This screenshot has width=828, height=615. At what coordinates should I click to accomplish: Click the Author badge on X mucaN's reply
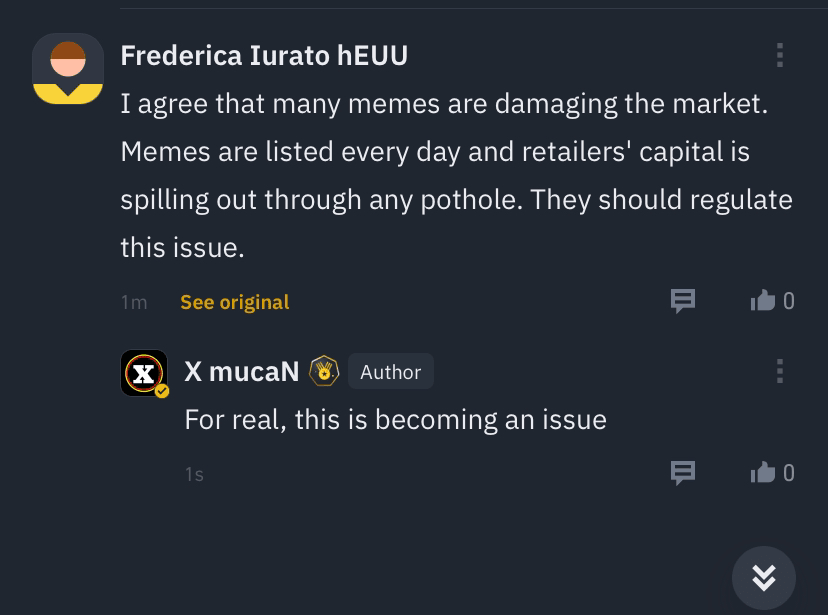pyautogui.click(x=390, y=371)
